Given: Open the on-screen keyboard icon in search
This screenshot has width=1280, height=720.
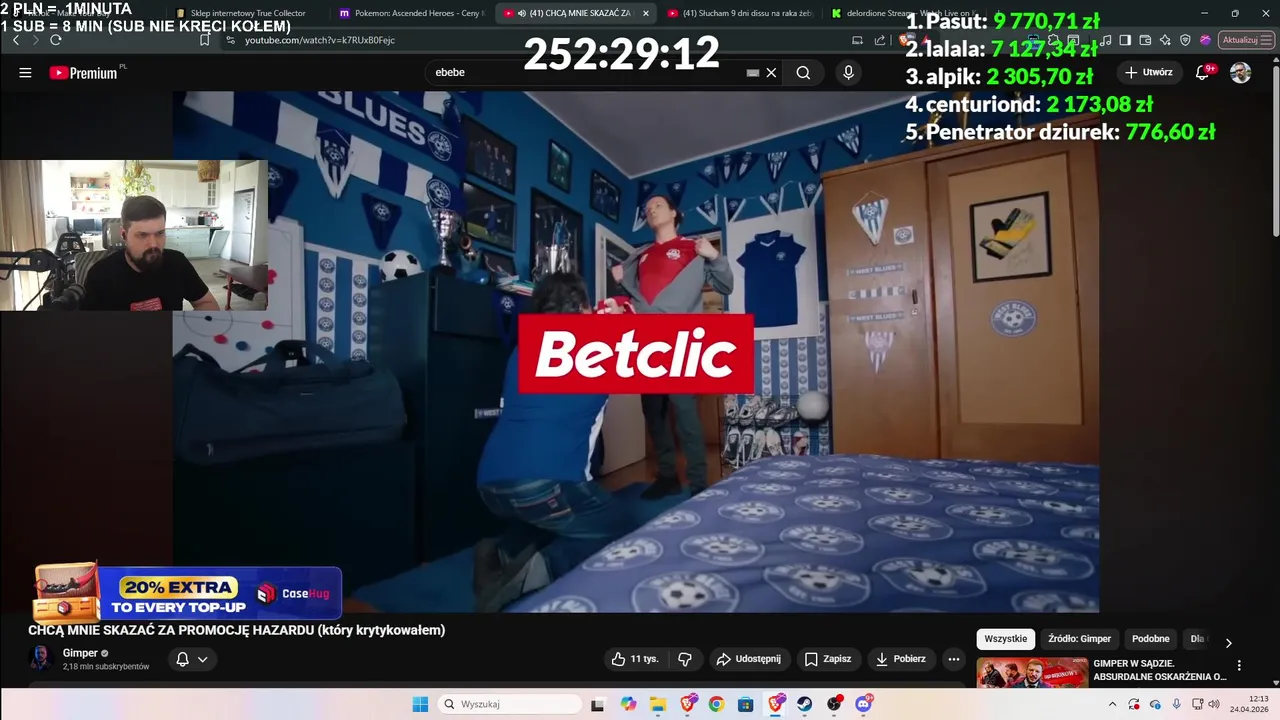Looking at the screenshot, I should click(753, 73).
